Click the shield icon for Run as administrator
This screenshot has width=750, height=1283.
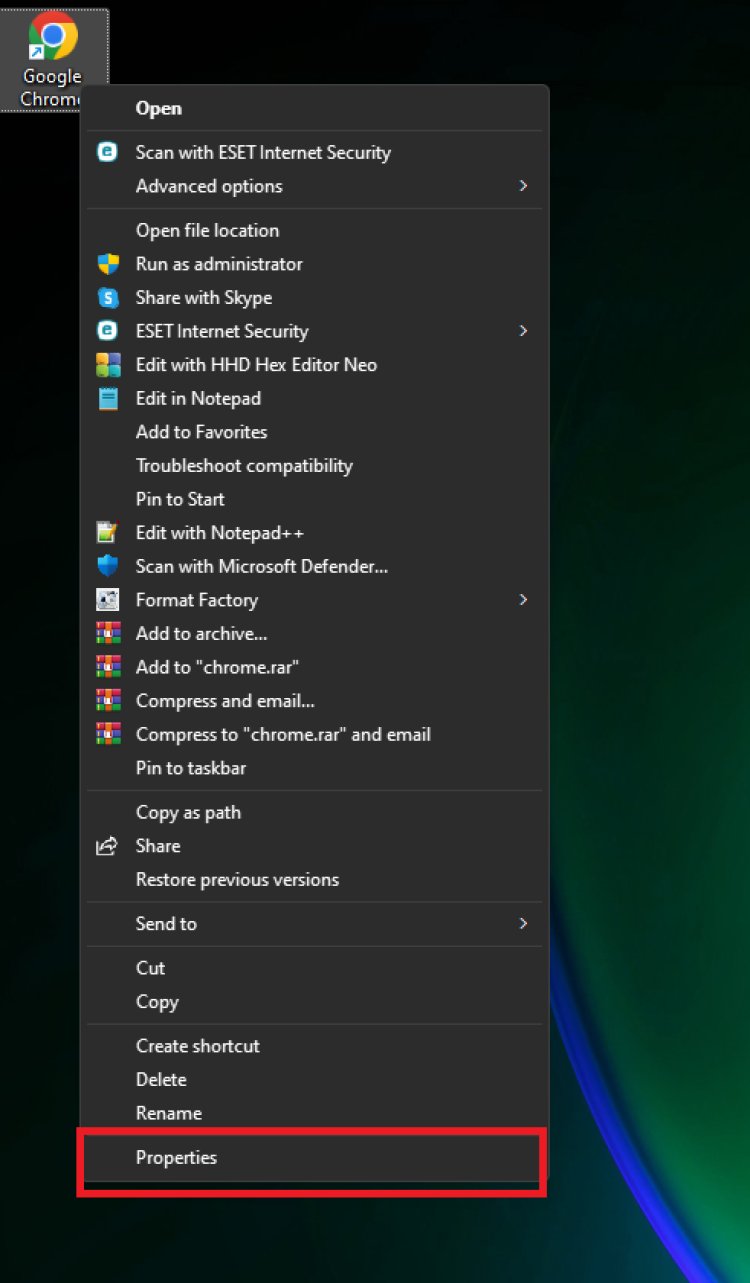point(107,264)
